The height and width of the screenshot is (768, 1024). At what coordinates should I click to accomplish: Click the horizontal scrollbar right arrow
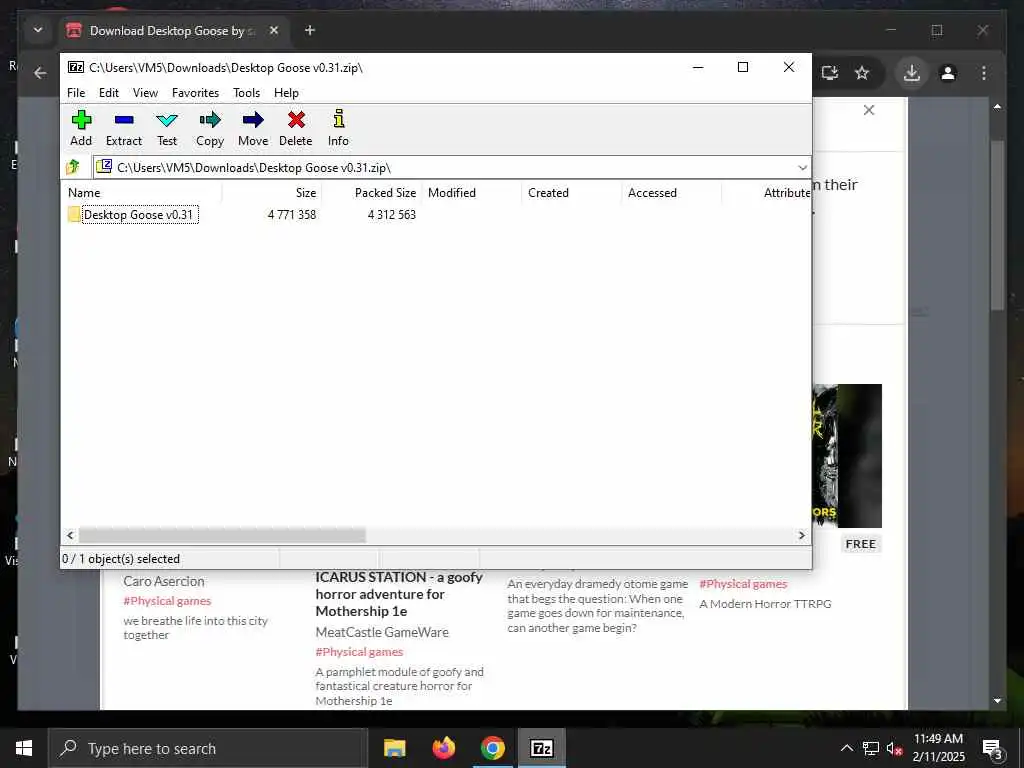tap(801, 536)
